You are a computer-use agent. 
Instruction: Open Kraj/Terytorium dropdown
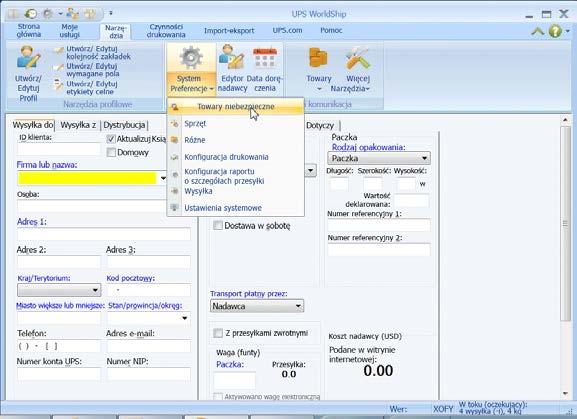click(x=59, y=290)
